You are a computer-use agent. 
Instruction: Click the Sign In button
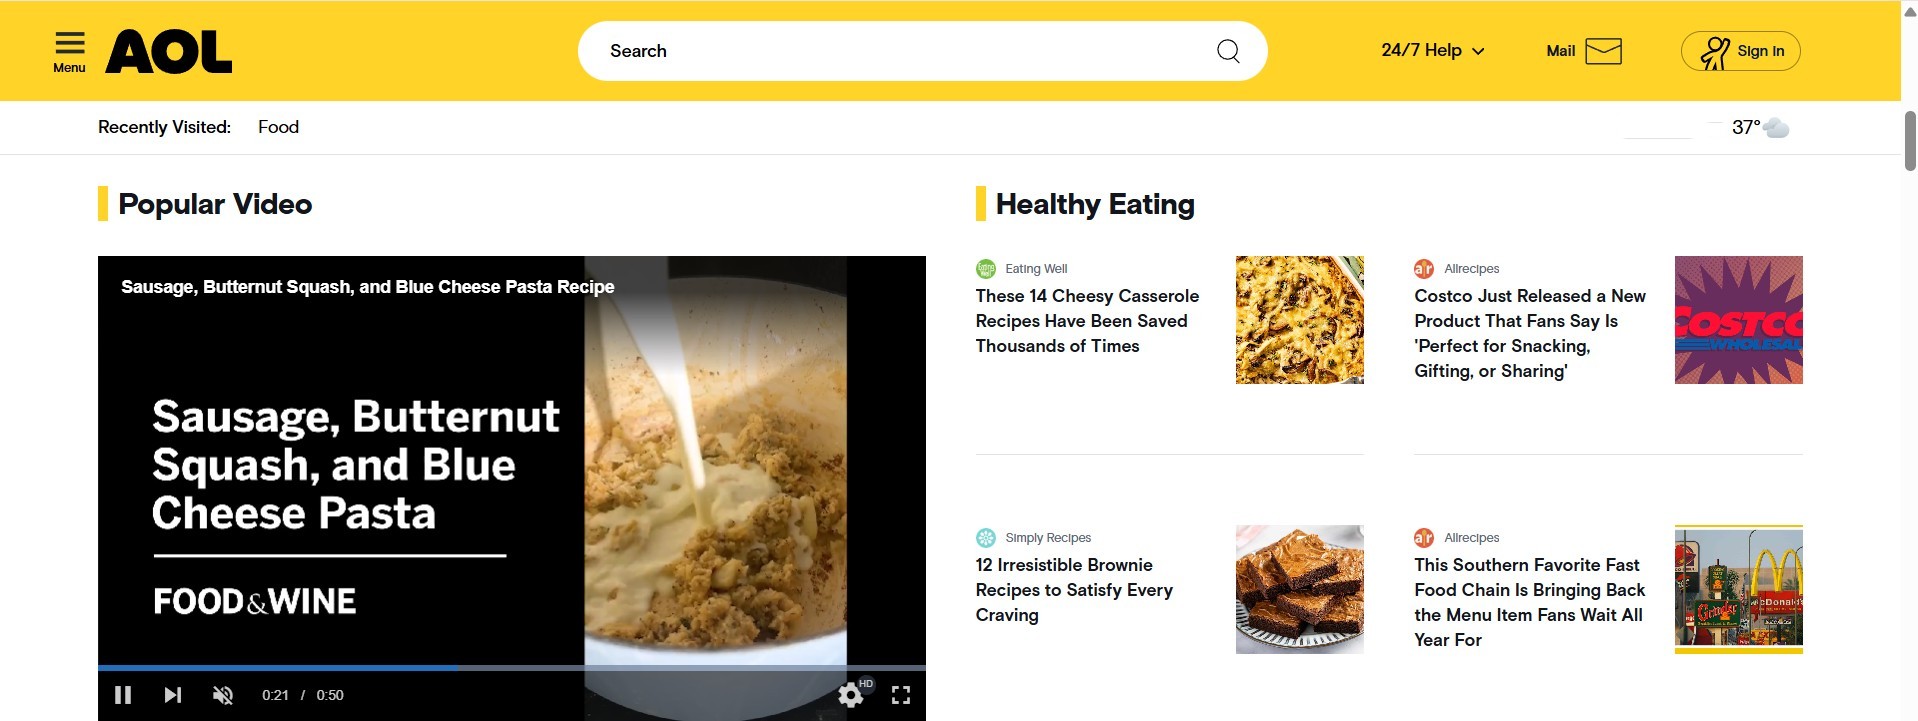(x=1740, y=51)
